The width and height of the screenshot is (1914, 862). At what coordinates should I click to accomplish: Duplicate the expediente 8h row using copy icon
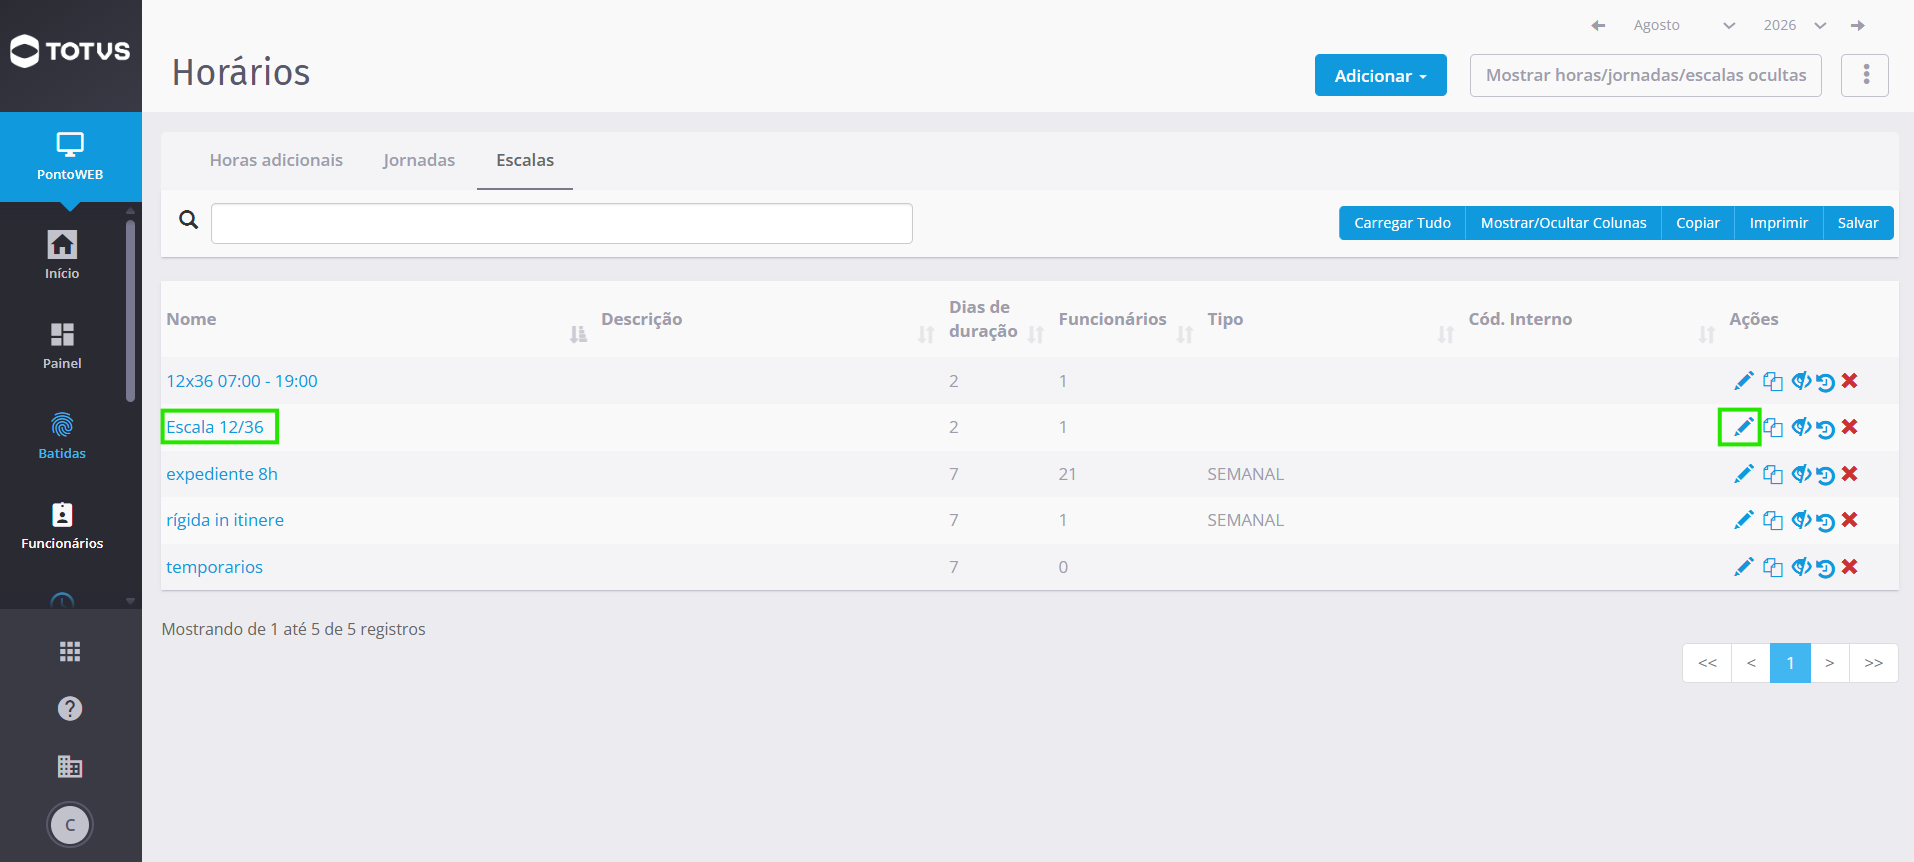tap(1772, 474)
